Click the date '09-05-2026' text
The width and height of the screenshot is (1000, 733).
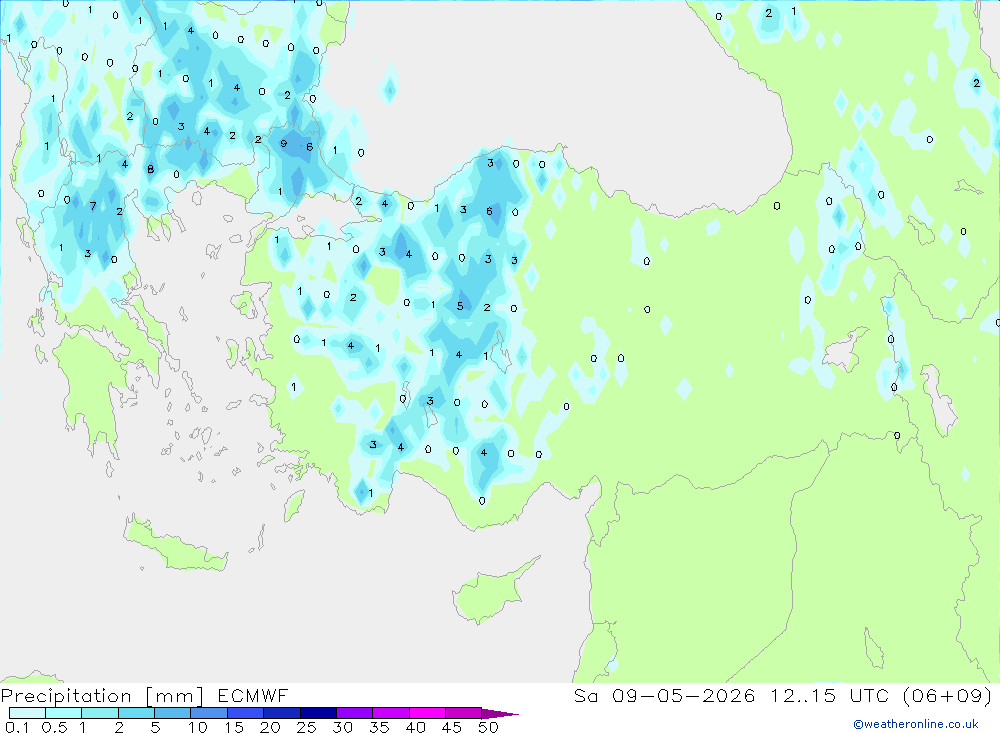pyautogui.click(x=684, y=695)
